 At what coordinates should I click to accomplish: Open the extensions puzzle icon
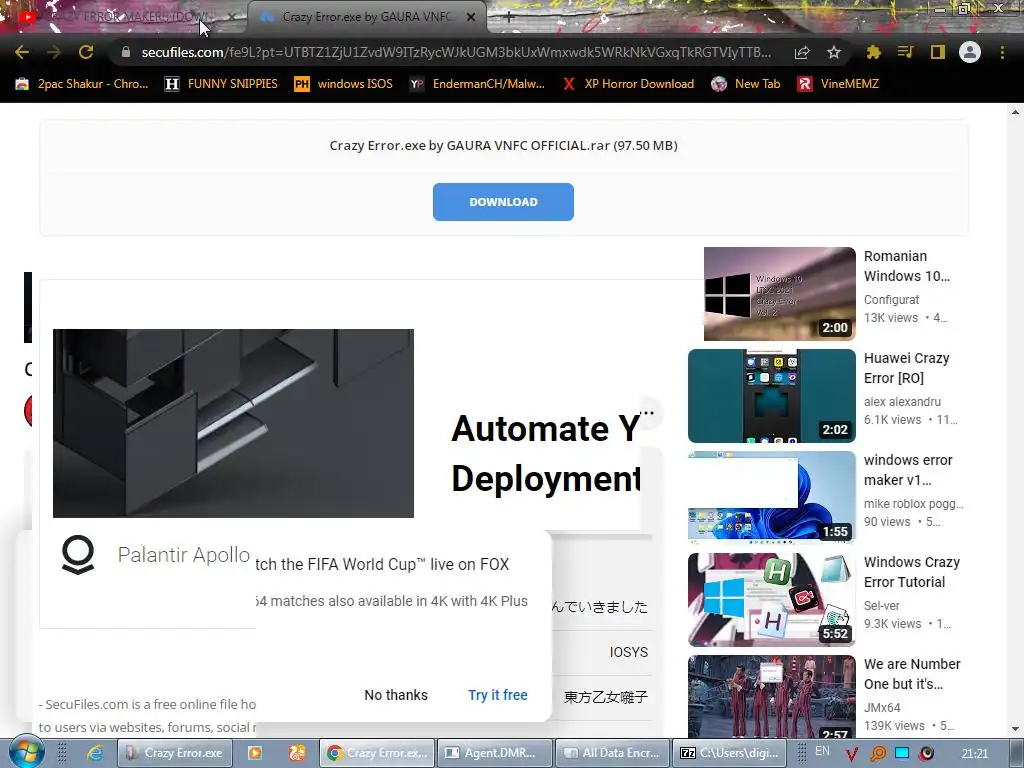click(x=874, y=52)
